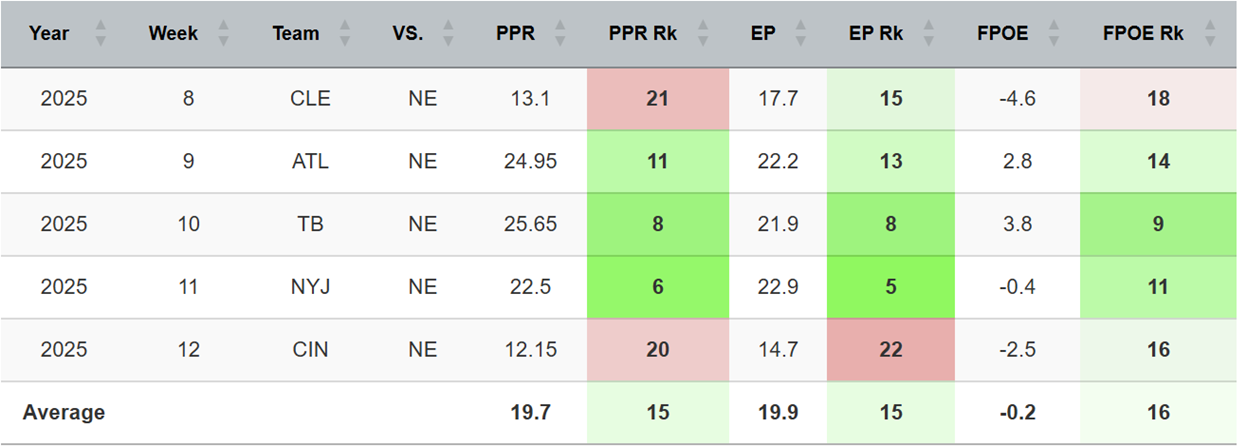Sort table by Team column label
This screenshot has height=448, width=1247.
[x=295, y=34]
